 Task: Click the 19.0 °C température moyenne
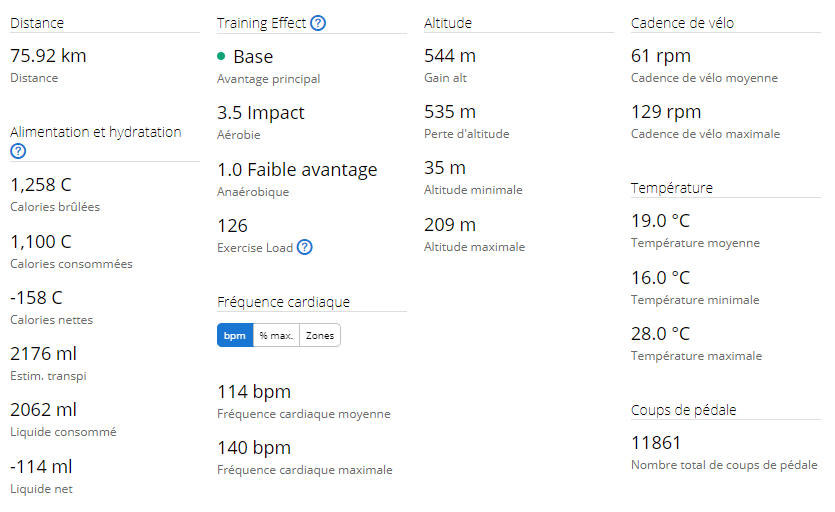(660, 221)
